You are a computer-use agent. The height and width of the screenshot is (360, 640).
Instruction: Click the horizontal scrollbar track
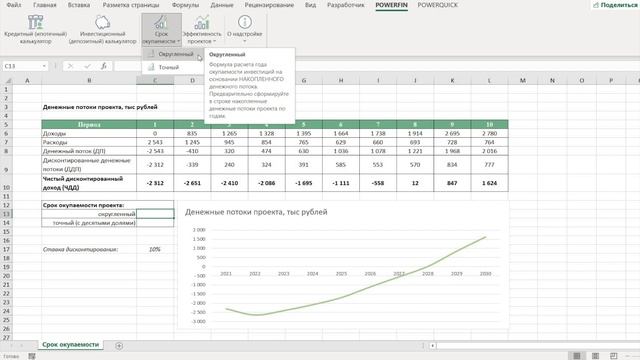click(x=537, y=346)
